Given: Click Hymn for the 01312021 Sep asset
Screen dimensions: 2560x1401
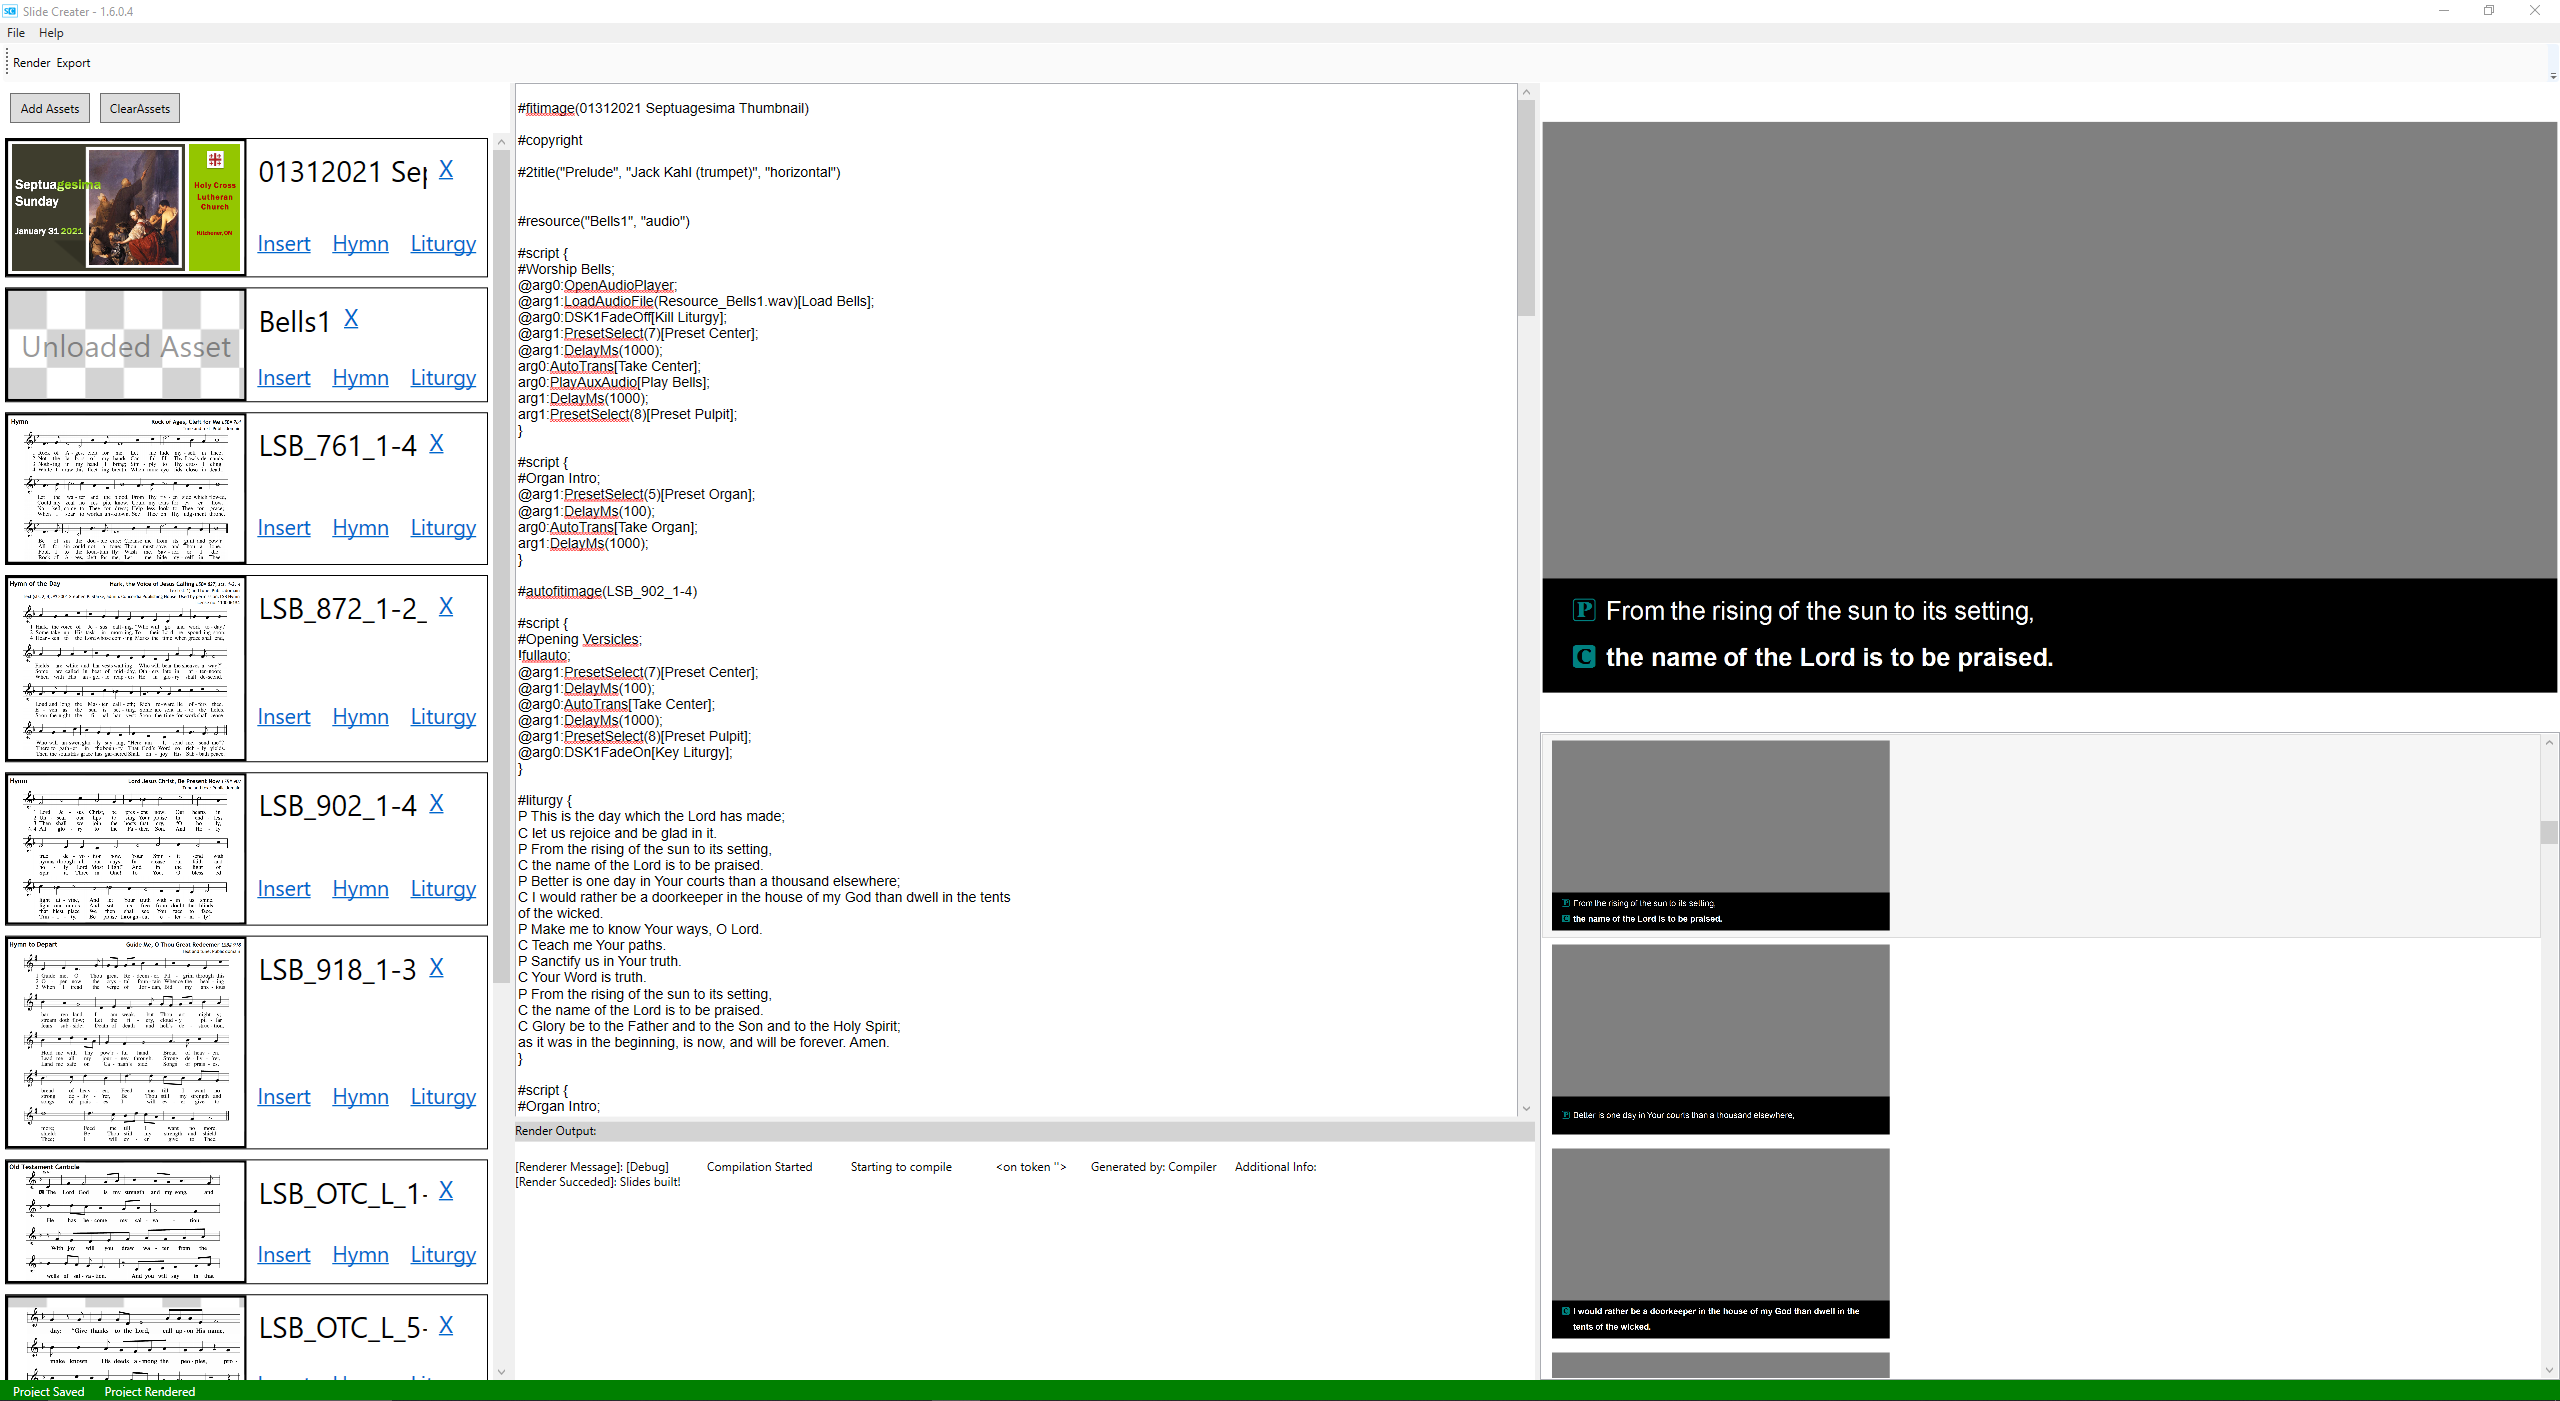Looking at the screenshot, I should click(360, 243).
